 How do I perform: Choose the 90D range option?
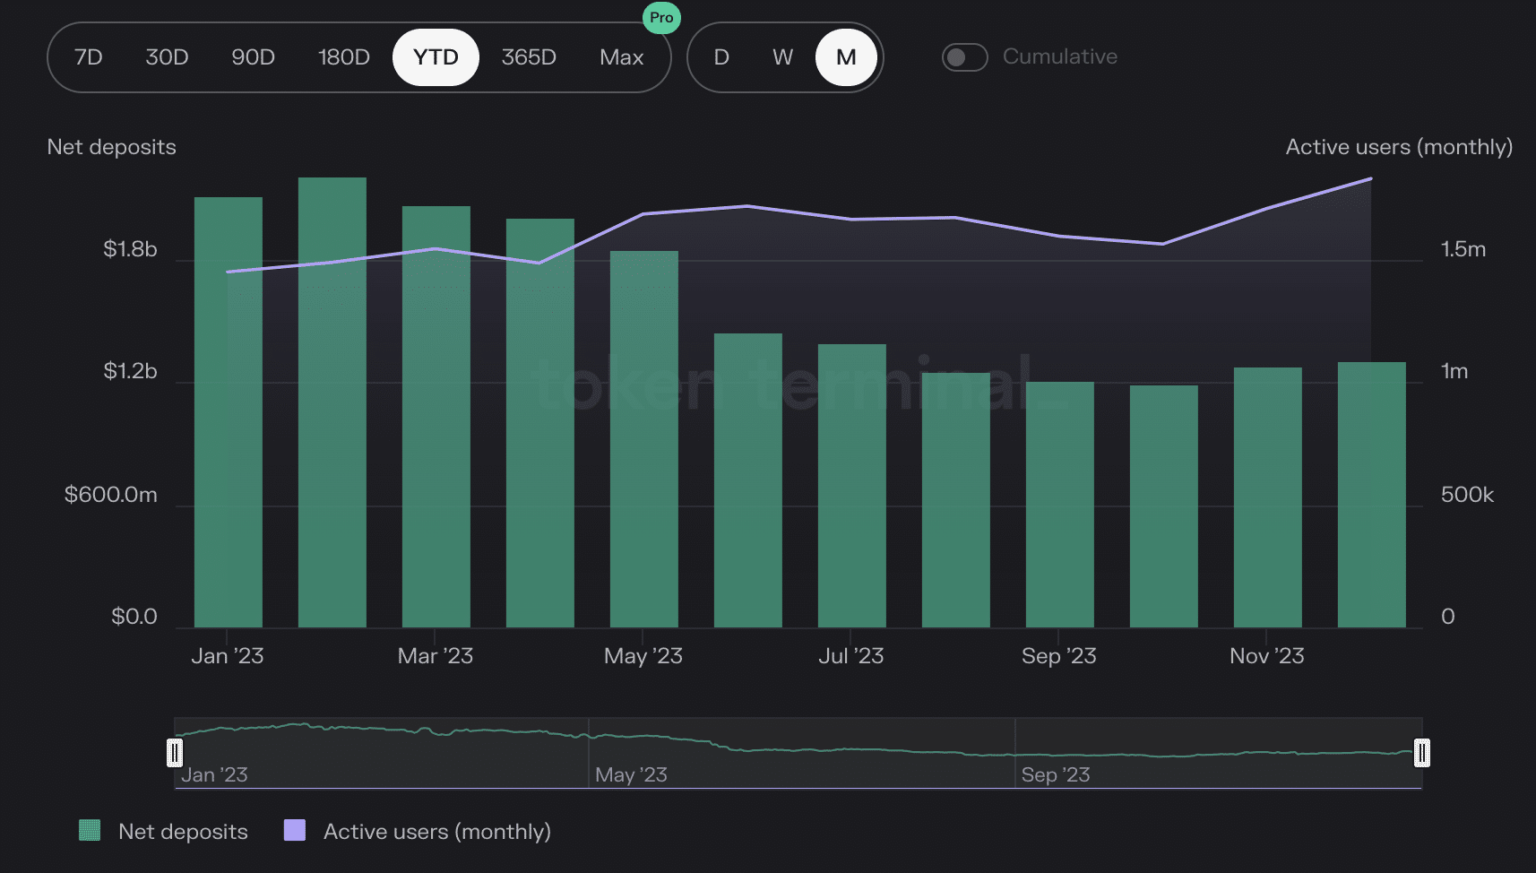click(253, 57)
